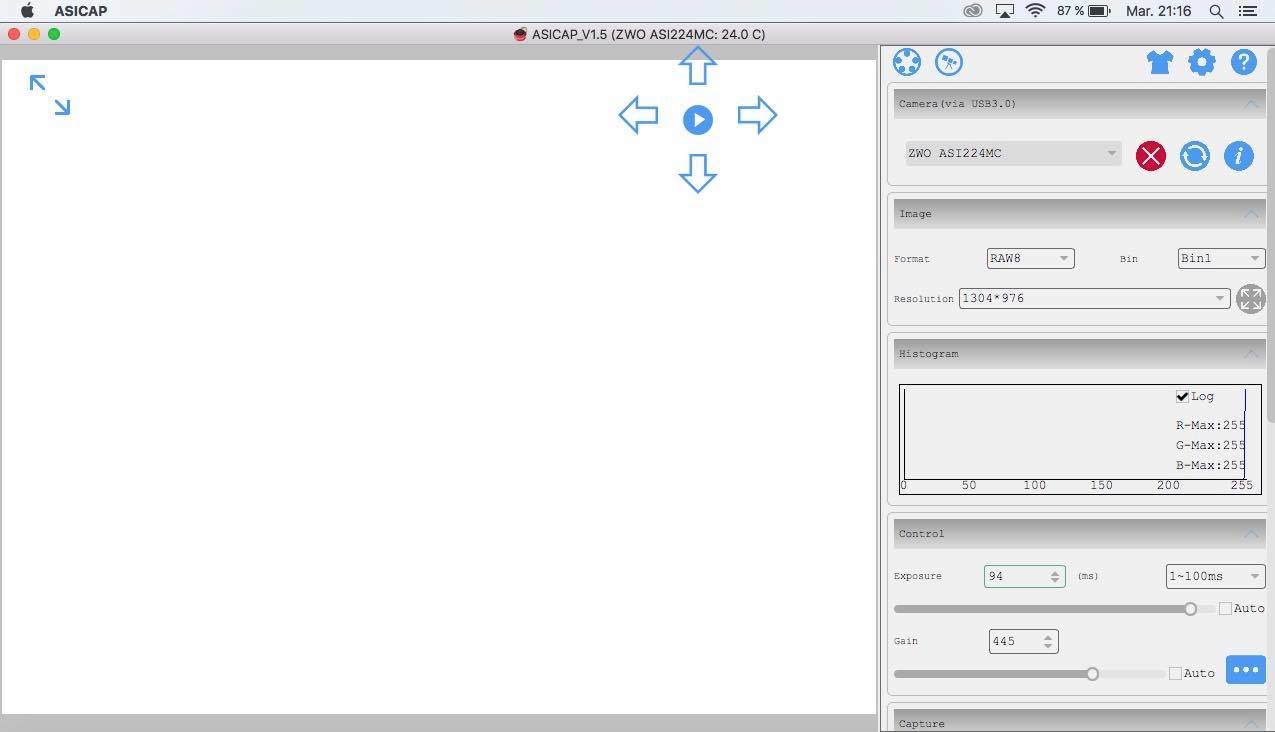Click the battery status at 87 %
Image resolution: width=1275 pixels, height=732 pixels.
point(1084,11)
